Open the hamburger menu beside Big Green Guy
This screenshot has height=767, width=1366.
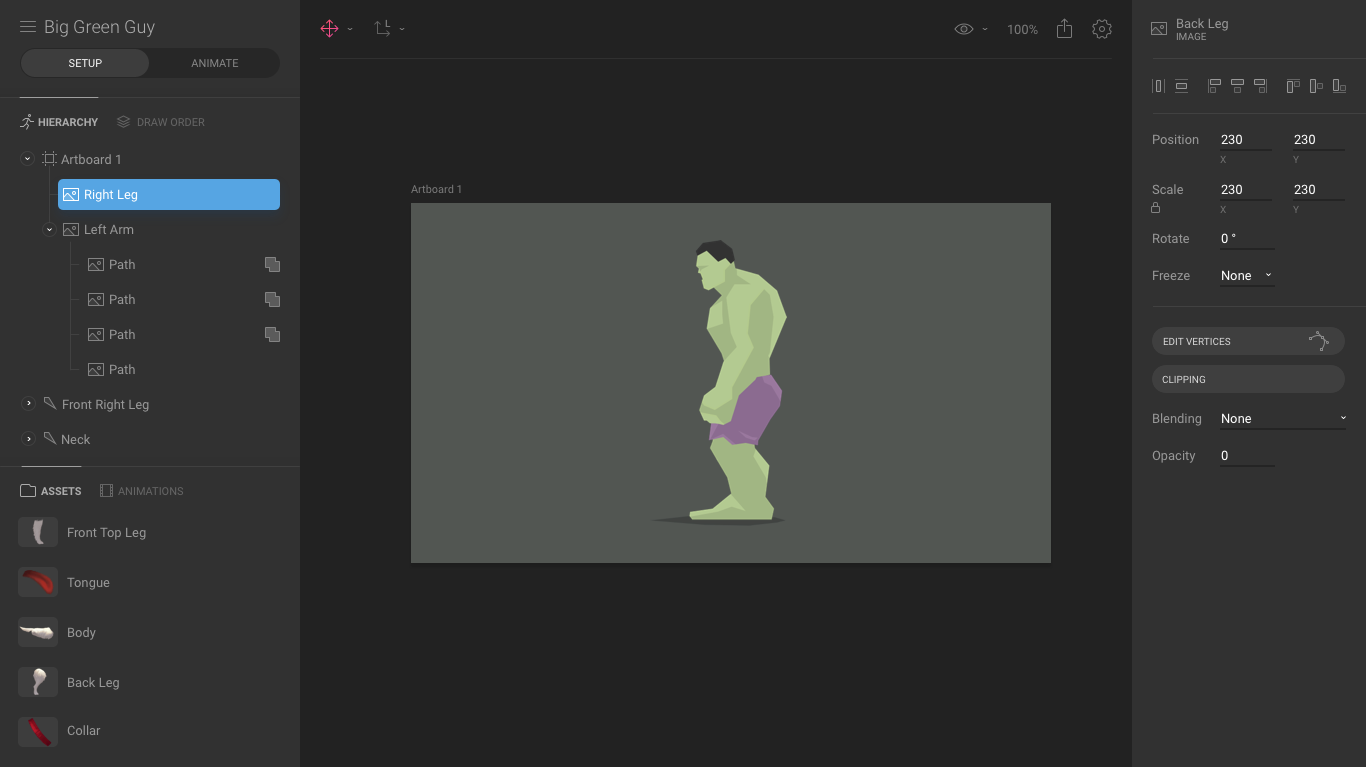point(28,27)
